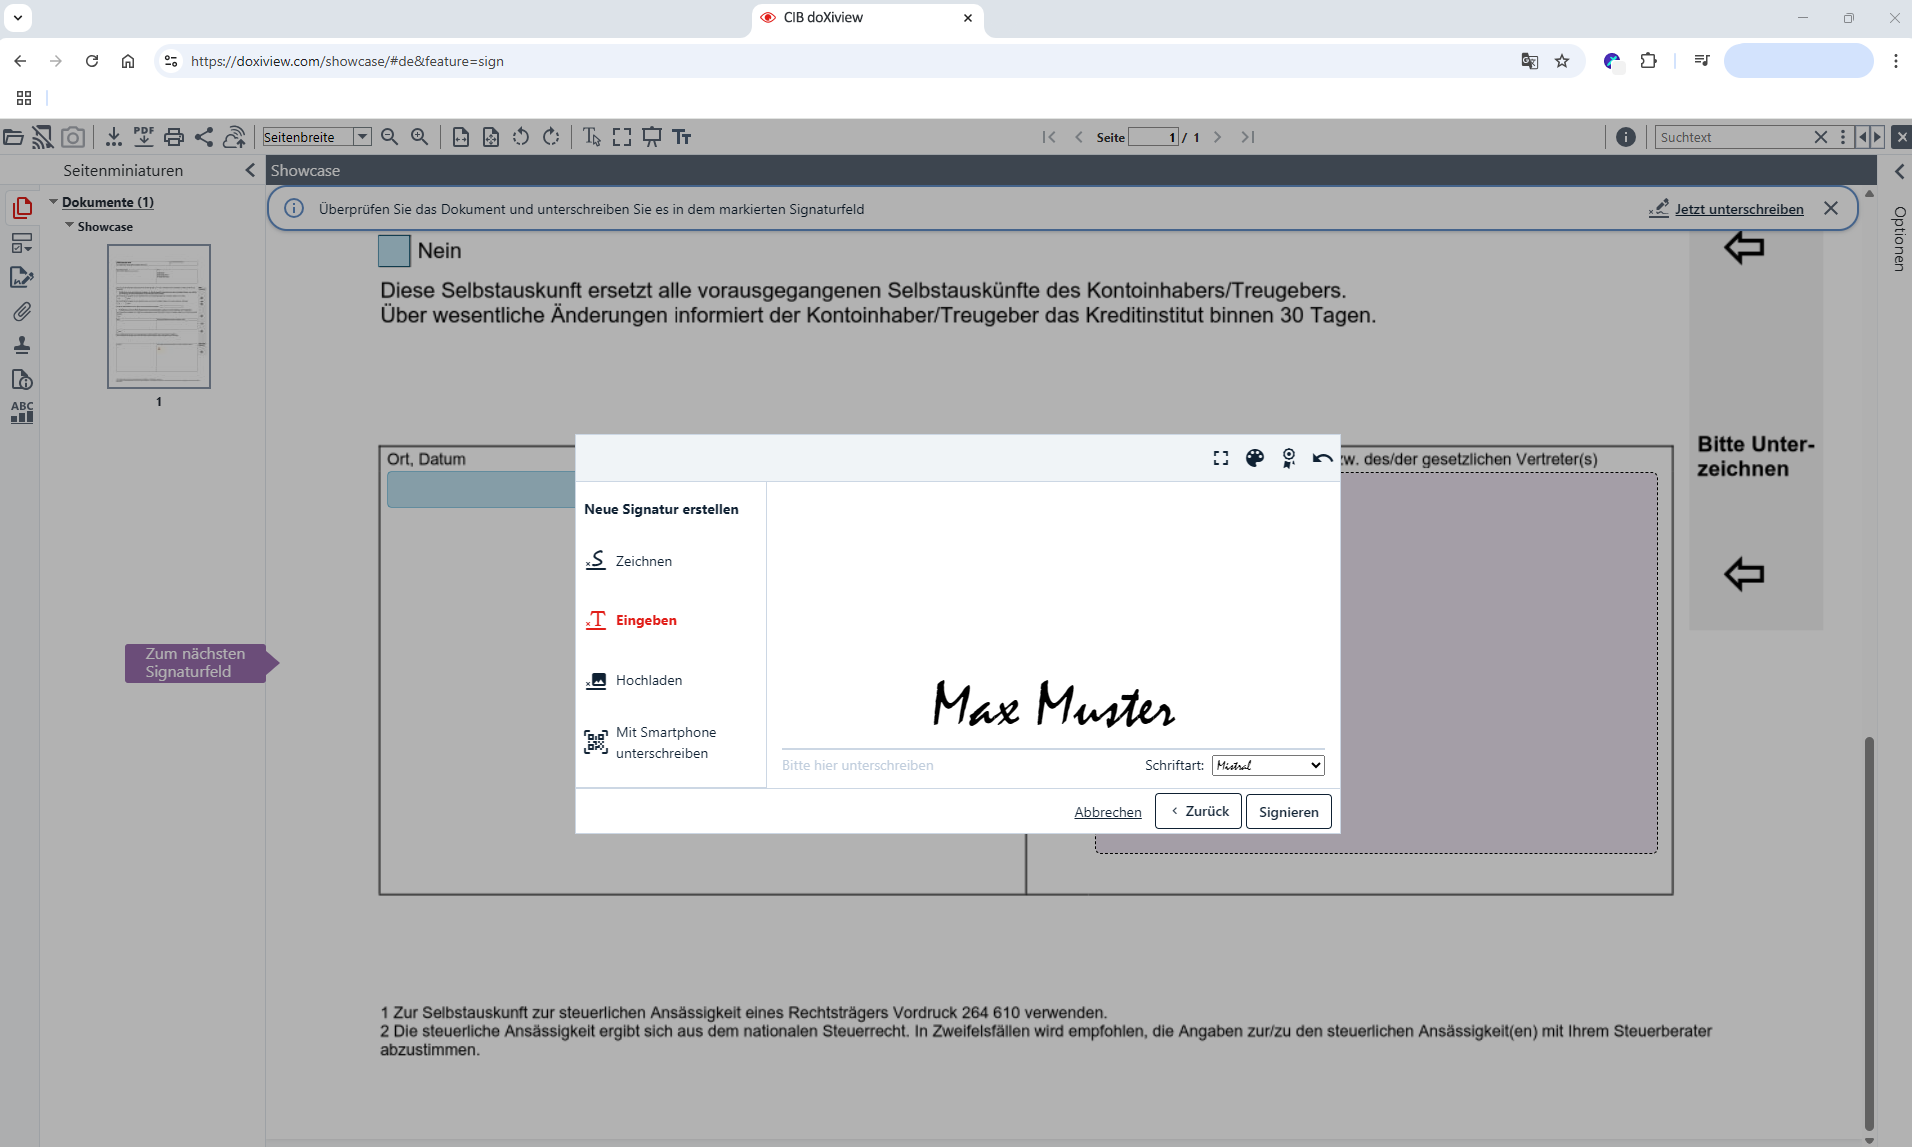
Task: Click the Abbrechen link
Action: click(x=1107, y=812)
